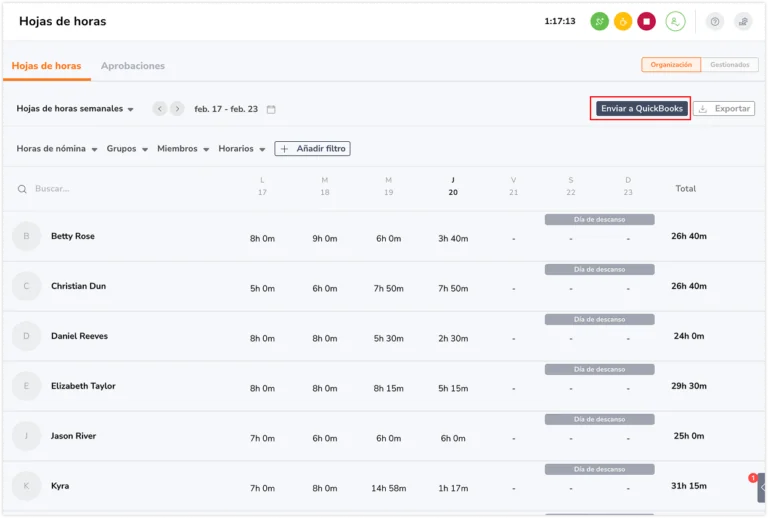Click Kyra's Día de descanso label
768x518 pixels.
pyautogui.click(x=600, y=469)
